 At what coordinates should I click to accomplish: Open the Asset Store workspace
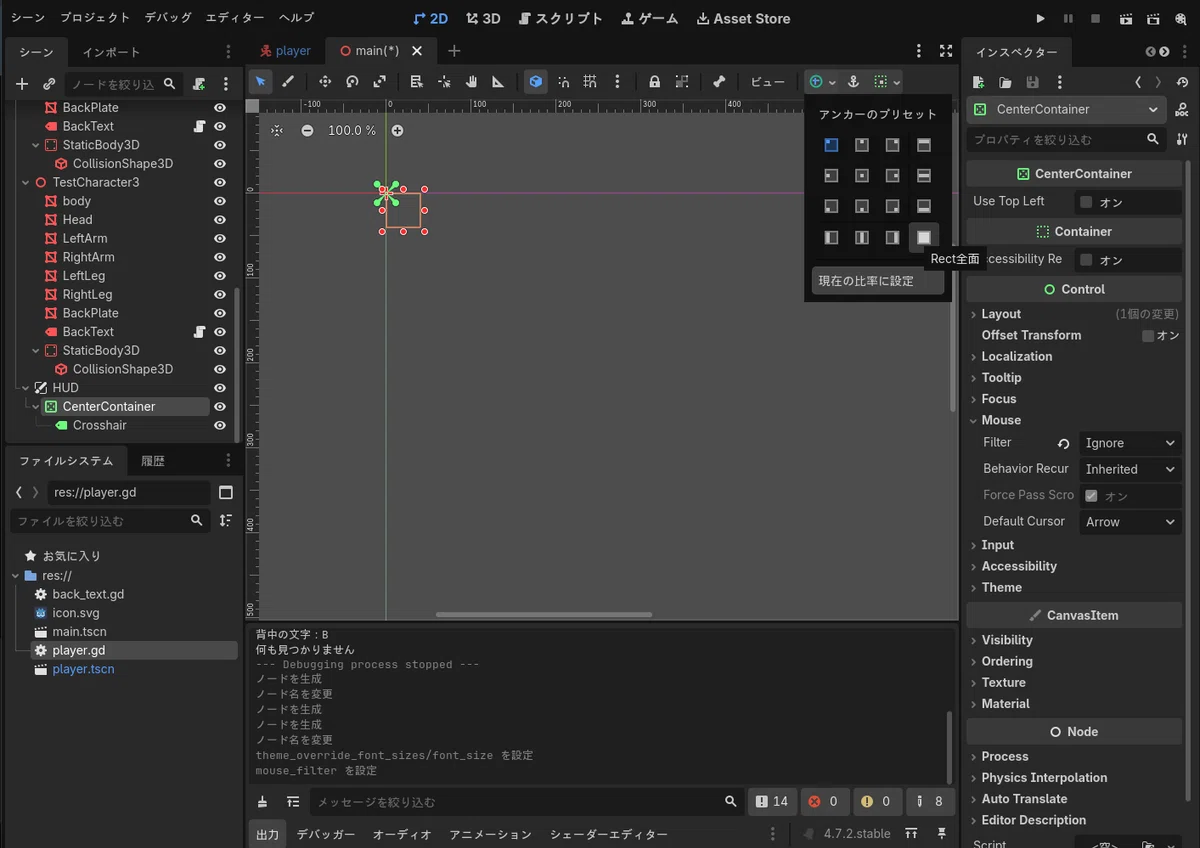(x=743, y=18)
